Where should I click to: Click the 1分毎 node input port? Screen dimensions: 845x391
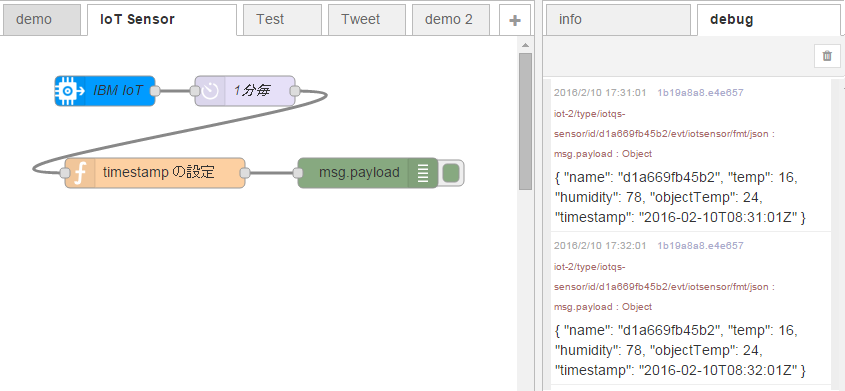coord(195,91)
